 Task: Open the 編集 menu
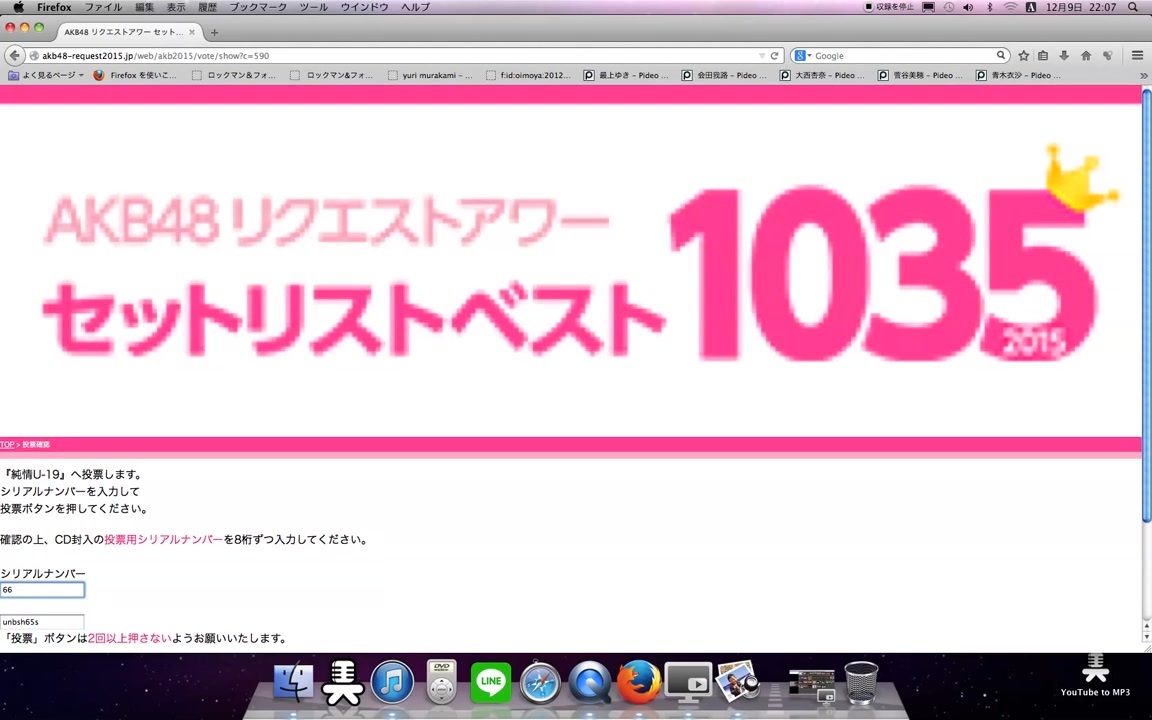point(145,7)
